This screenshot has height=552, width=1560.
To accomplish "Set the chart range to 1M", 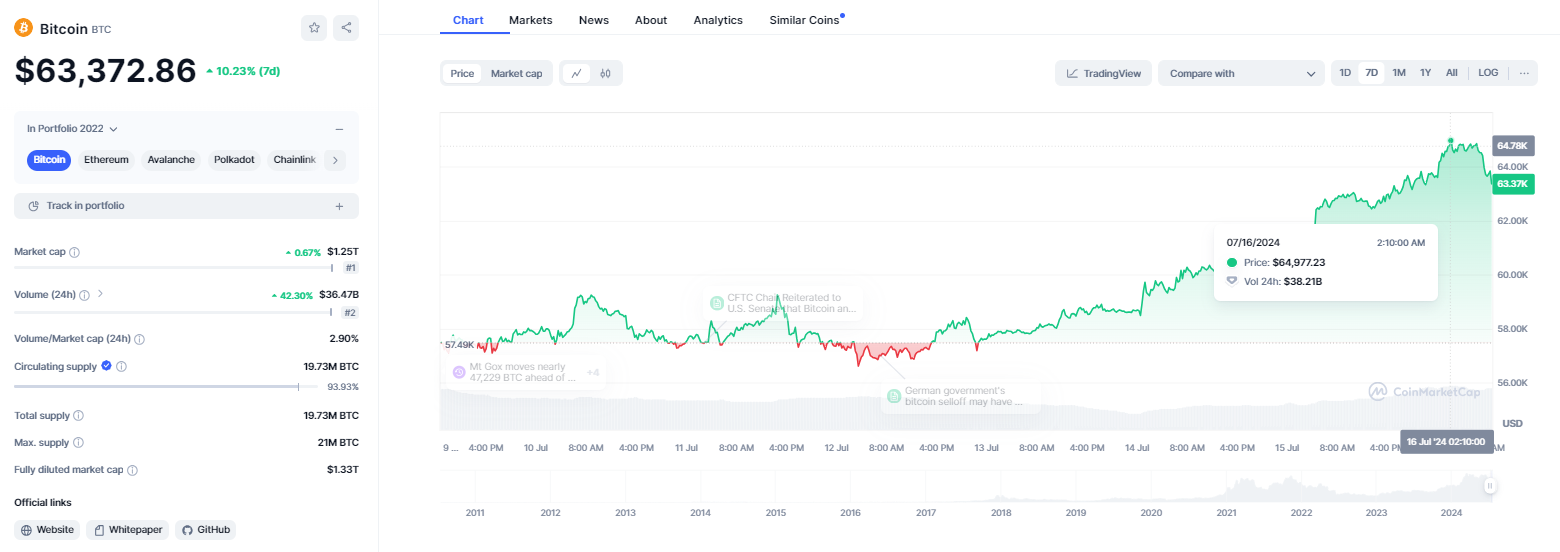I will [1399, 73].
